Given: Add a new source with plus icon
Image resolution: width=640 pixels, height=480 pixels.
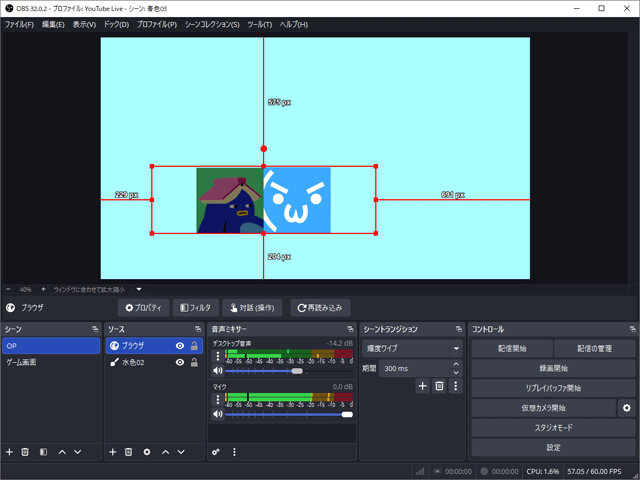Looking at the screenshot, I should pos(113,452).
